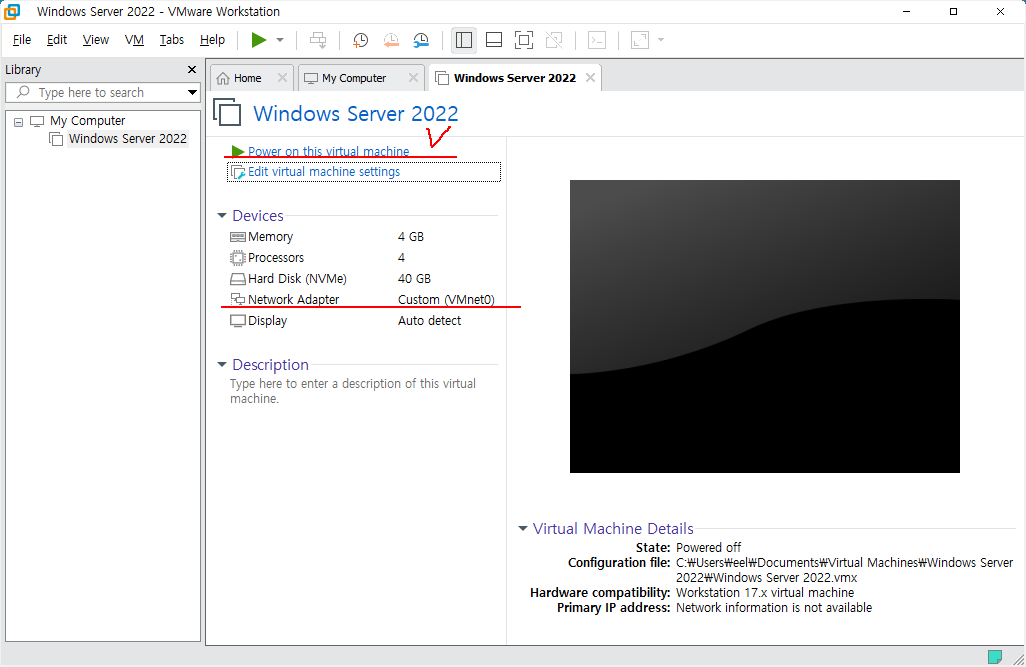Image resolution: width=1026 pixels, height=667 pixels.
Task: Click the Display device row
Action: click(361, 321)
